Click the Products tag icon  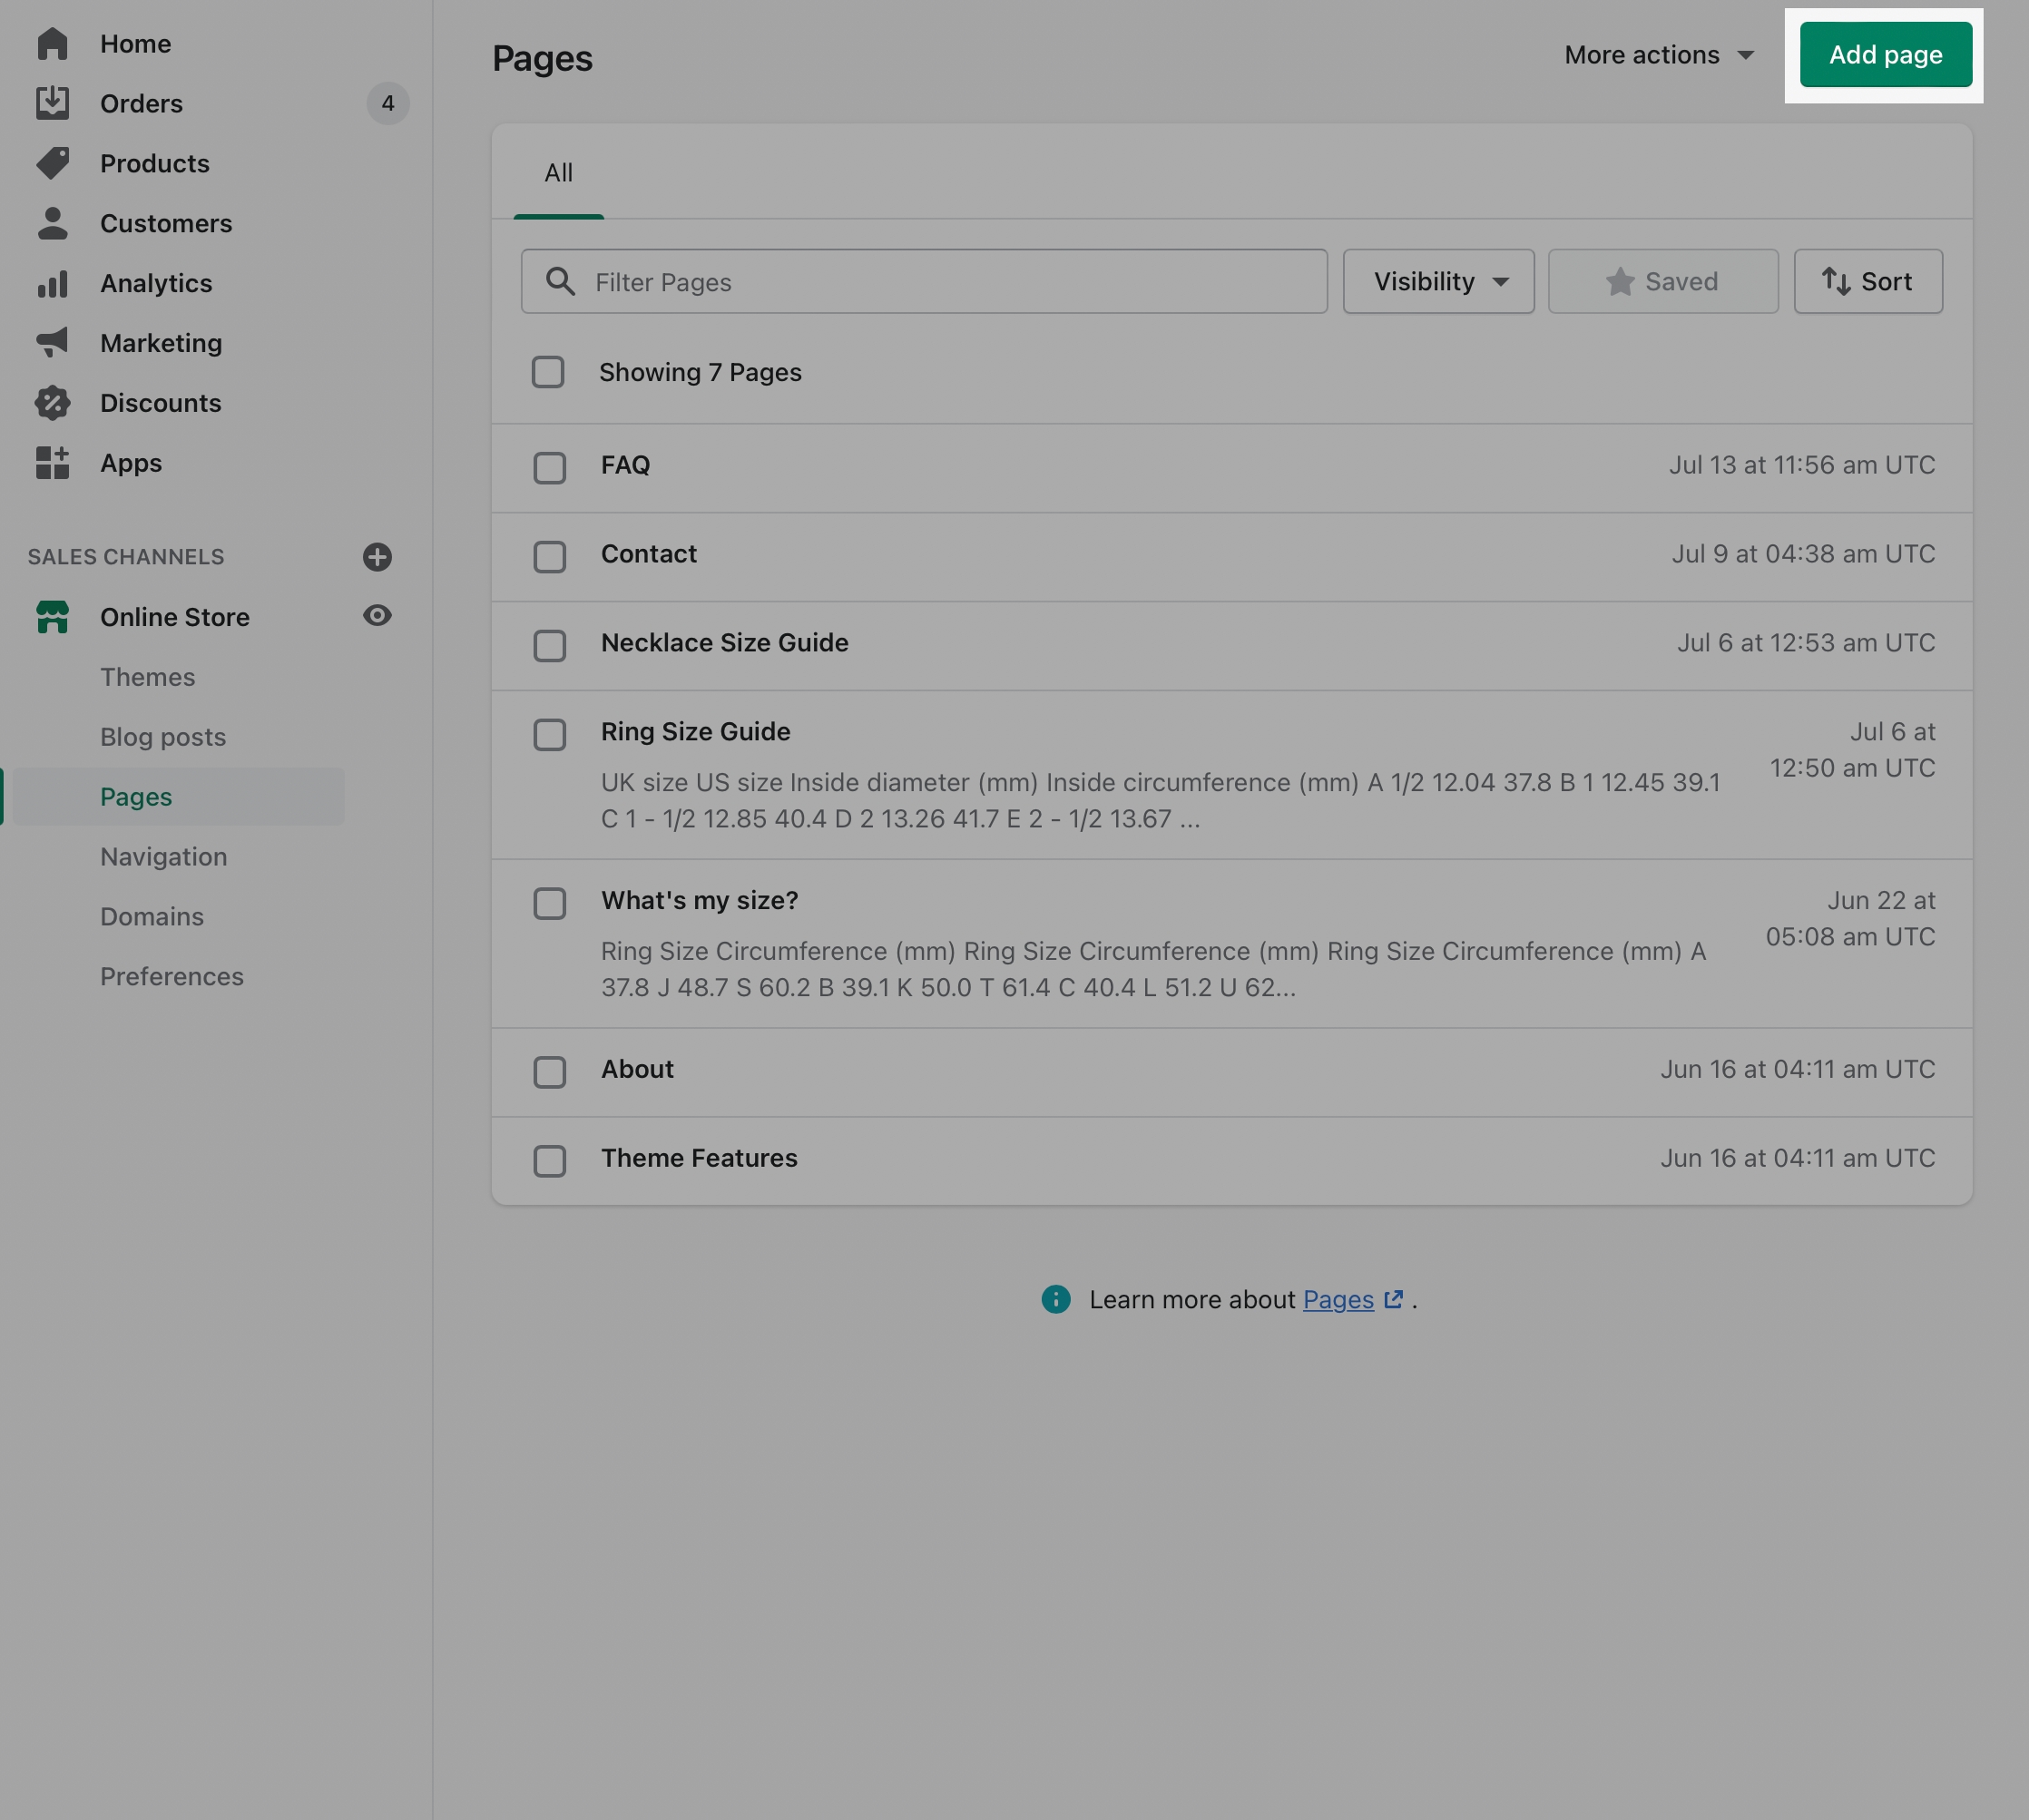pyautogui.click(x=52, y=163)
